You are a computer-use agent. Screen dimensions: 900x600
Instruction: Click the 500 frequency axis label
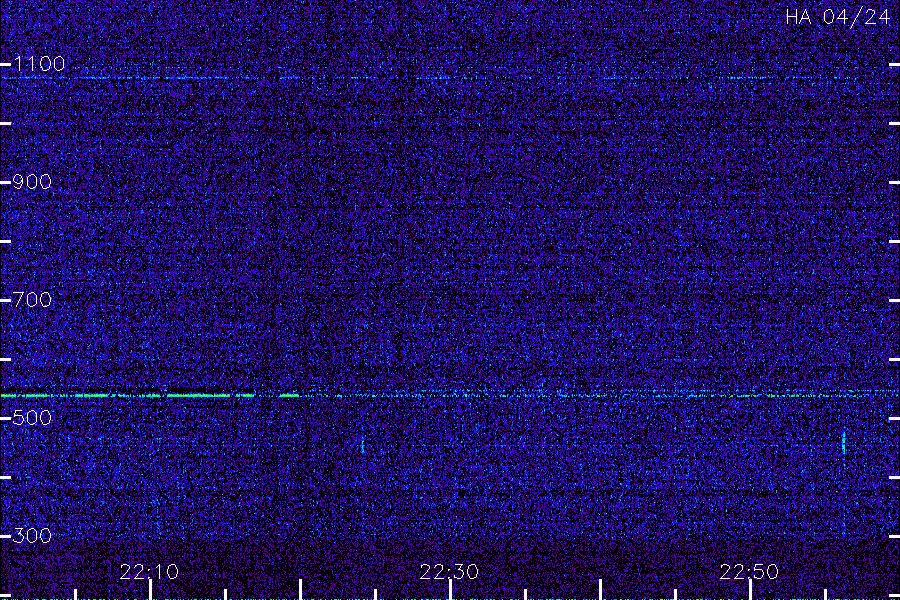click(x=32, y=417)
